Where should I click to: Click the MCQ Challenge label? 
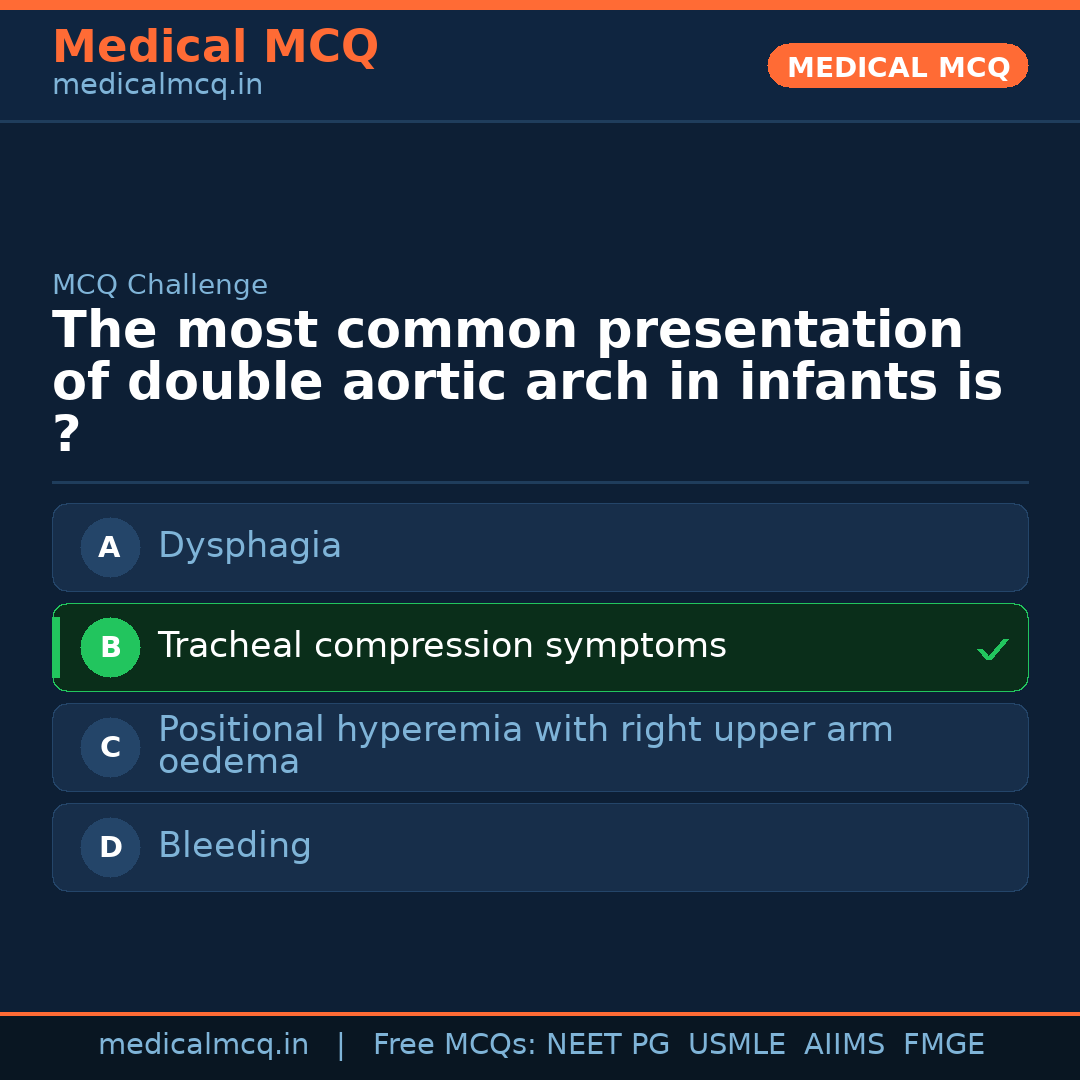coord(160,285)
